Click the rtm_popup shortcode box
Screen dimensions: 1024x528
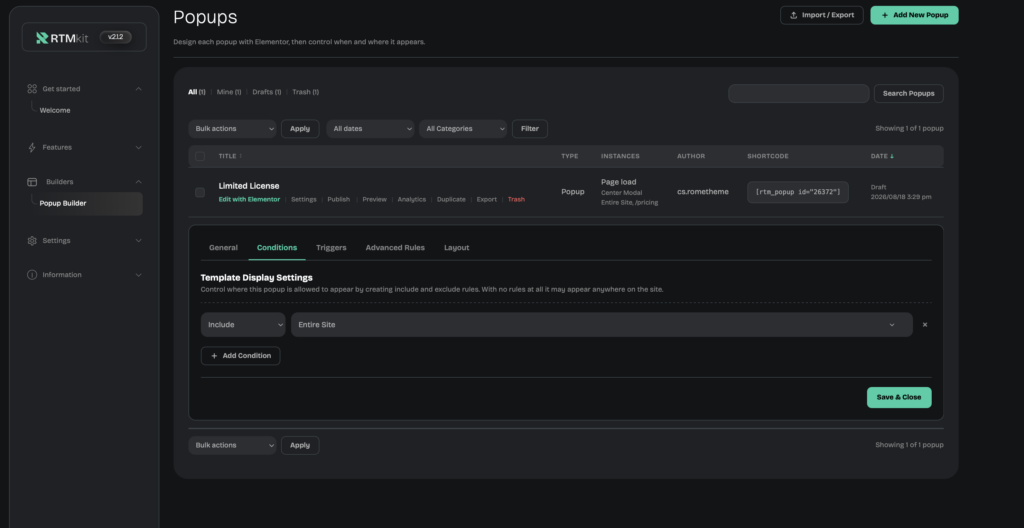(798, 192)
